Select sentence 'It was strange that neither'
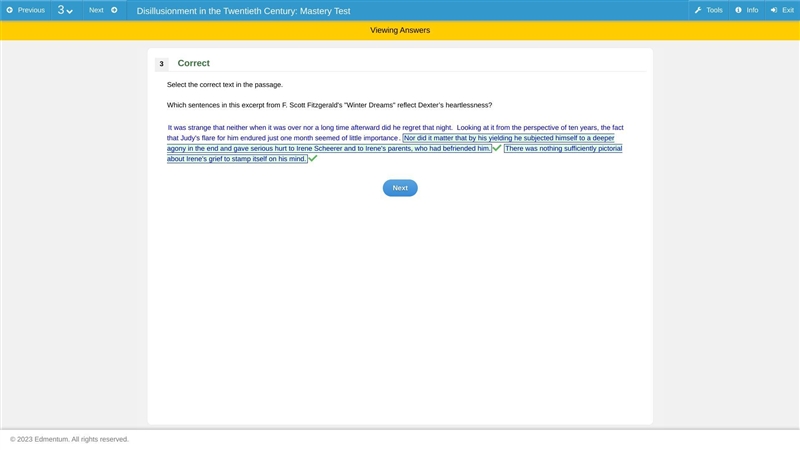The width and height of the screenshot is (800, 450). tap(310, 128)
